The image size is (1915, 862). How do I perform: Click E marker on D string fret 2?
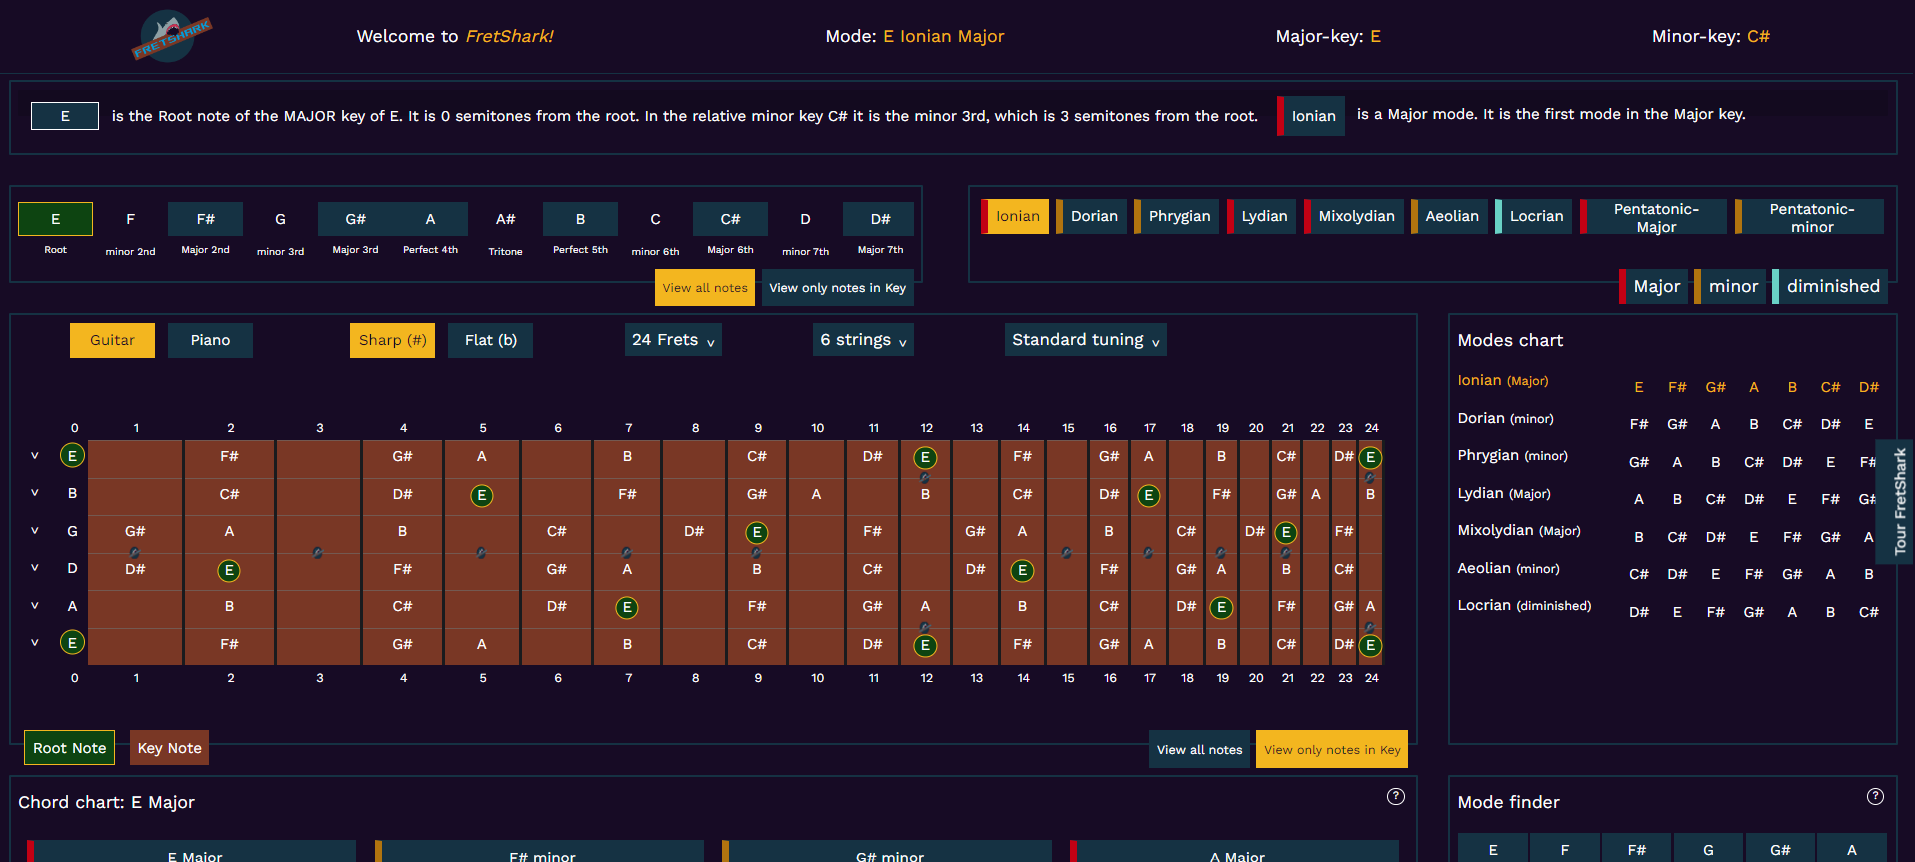tap(229, 571)
